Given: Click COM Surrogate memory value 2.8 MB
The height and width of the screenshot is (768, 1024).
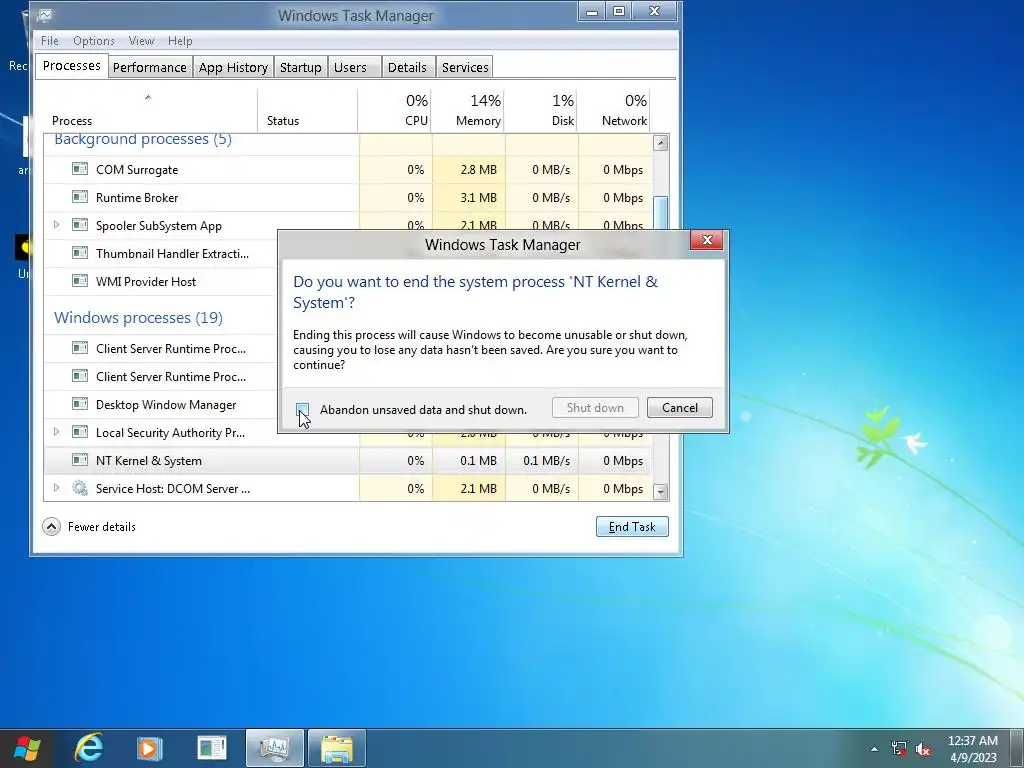Looking at the screenshot, I should (x=478, y=170).
